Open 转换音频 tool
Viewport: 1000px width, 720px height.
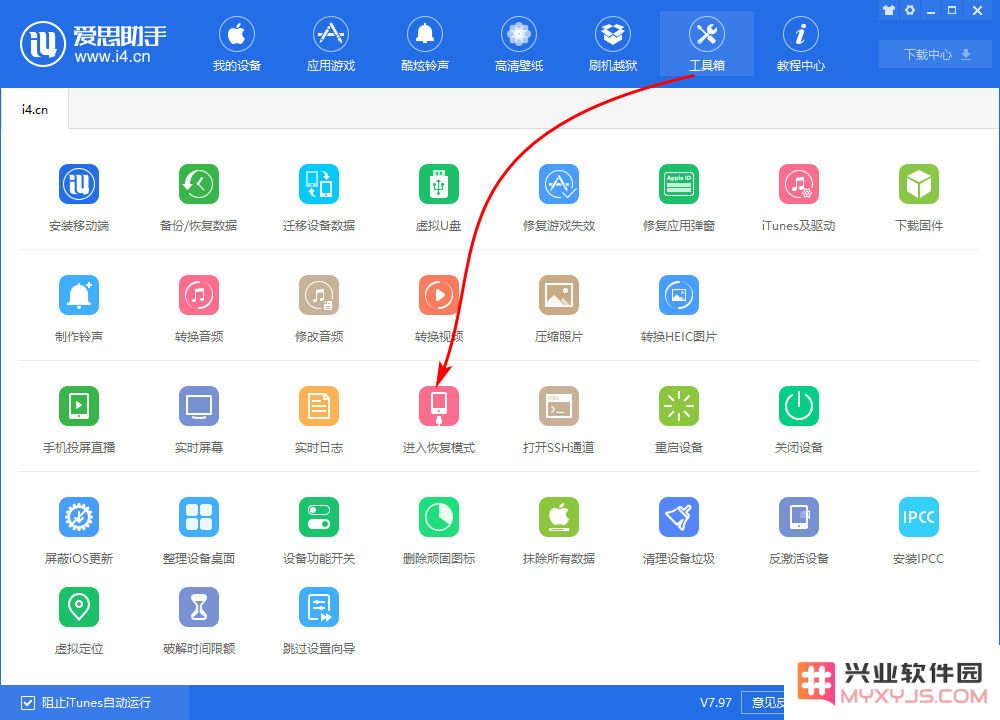[199, 295]
